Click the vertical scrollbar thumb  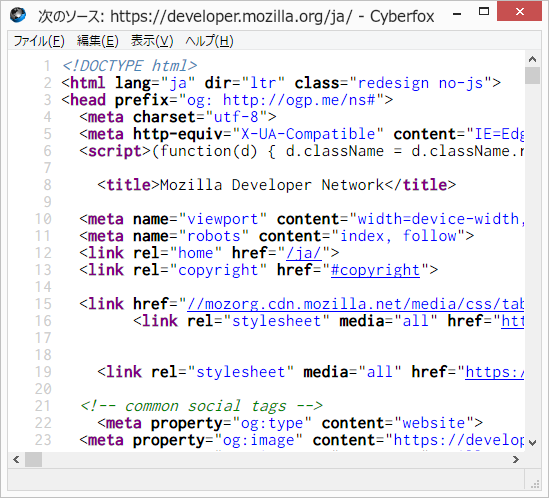pyautogui.click(x=533, y=76)
